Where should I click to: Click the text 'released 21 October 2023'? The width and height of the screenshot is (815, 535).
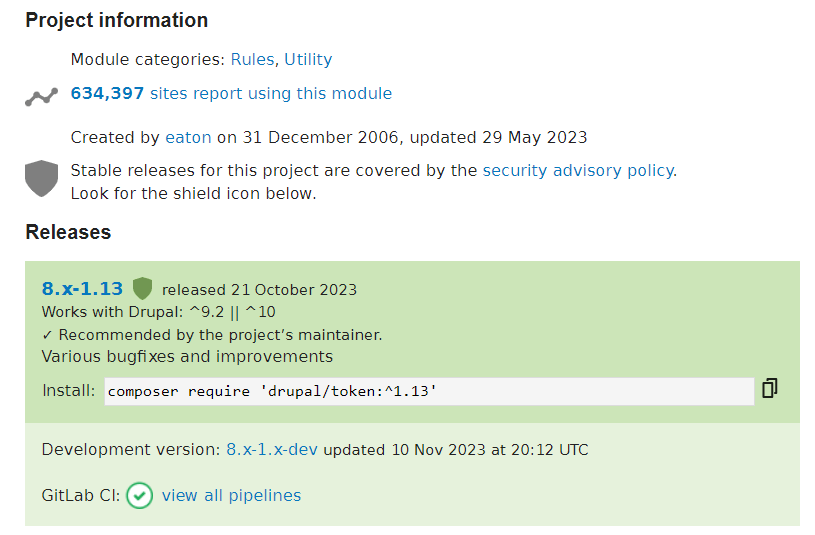tap(259, 290)
